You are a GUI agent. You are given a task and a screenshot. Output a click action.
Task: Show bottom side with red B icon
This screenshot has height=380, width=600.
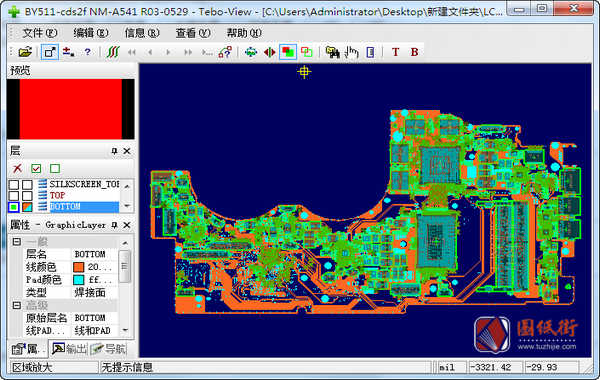click(x=414, y=52)
